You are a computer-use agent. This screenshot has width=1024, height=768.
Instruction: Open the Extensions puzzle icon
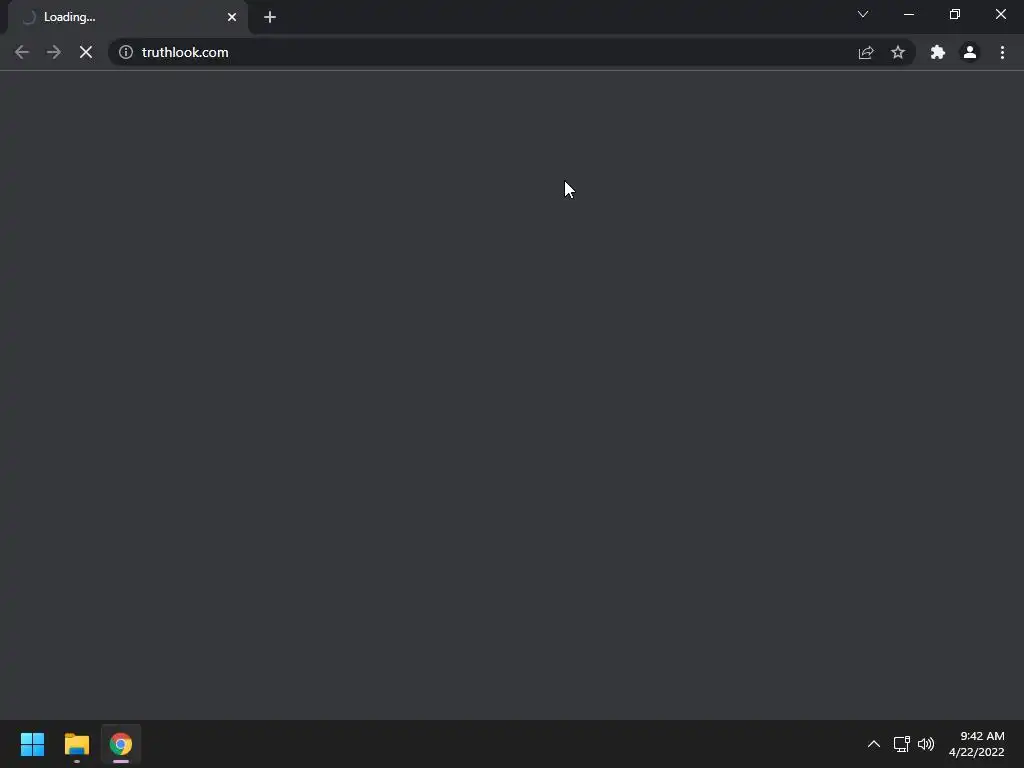pos(938,52)
